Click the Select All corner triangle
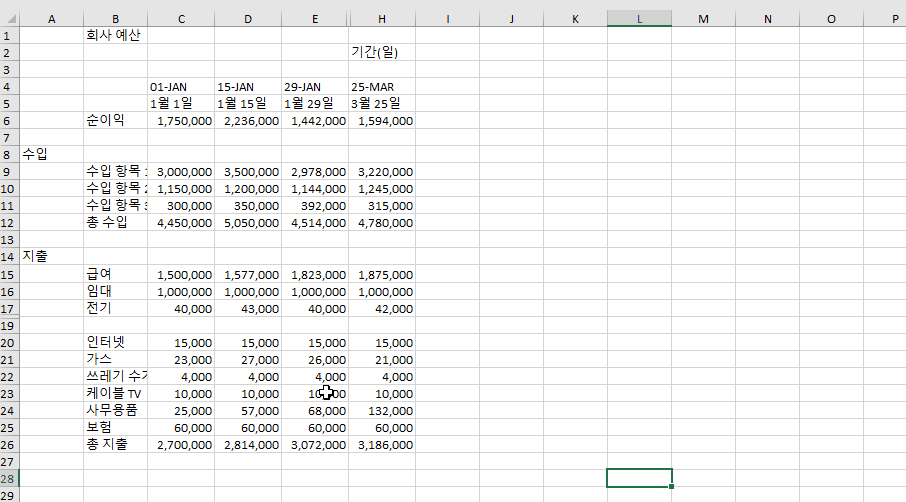 pos(10,19)
